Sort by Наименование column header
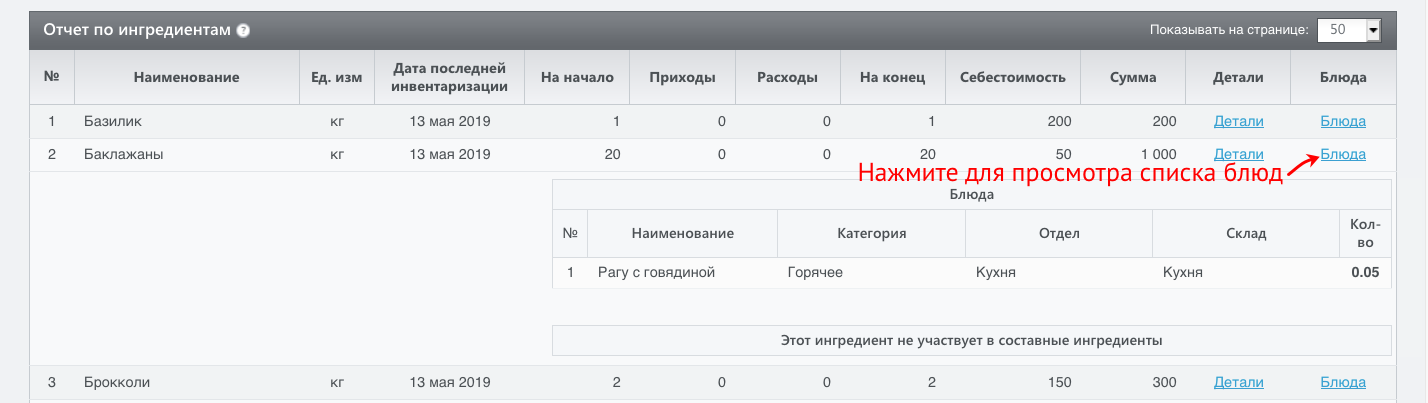This screenshot has height=403, width=1428. coord(187,78)
